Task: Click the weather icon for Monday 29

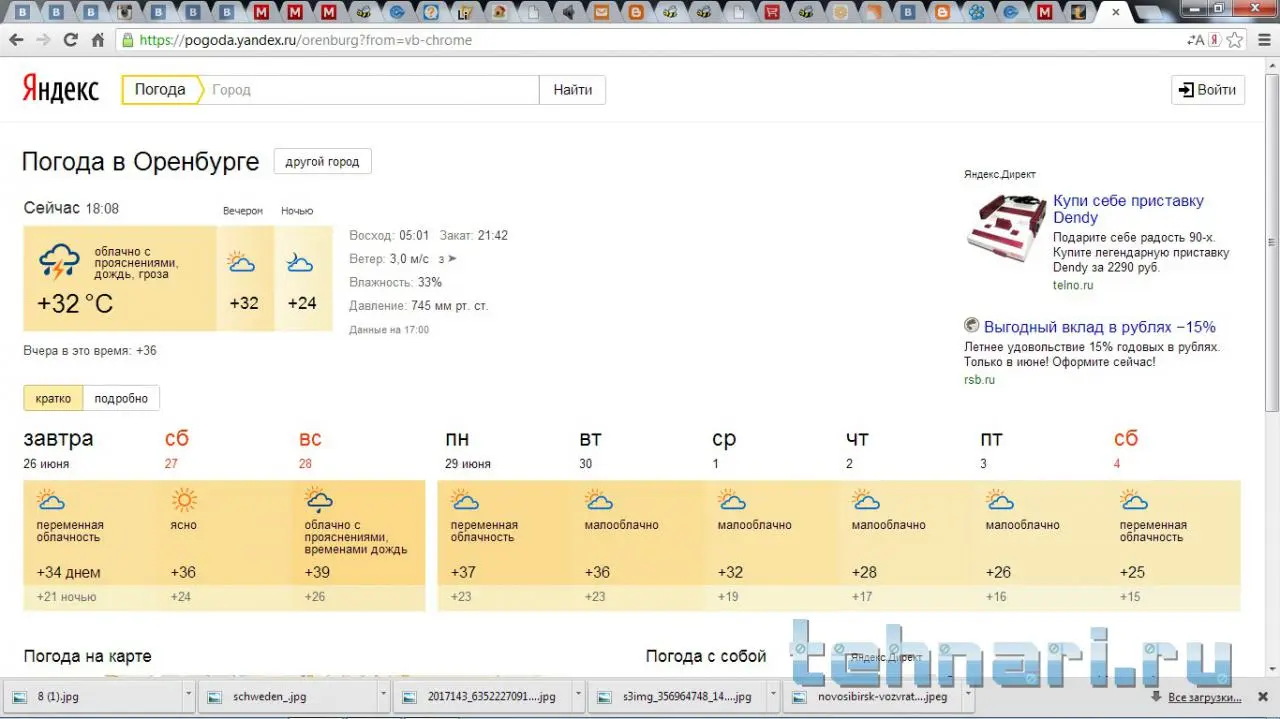Action: [x=464, y=500]
